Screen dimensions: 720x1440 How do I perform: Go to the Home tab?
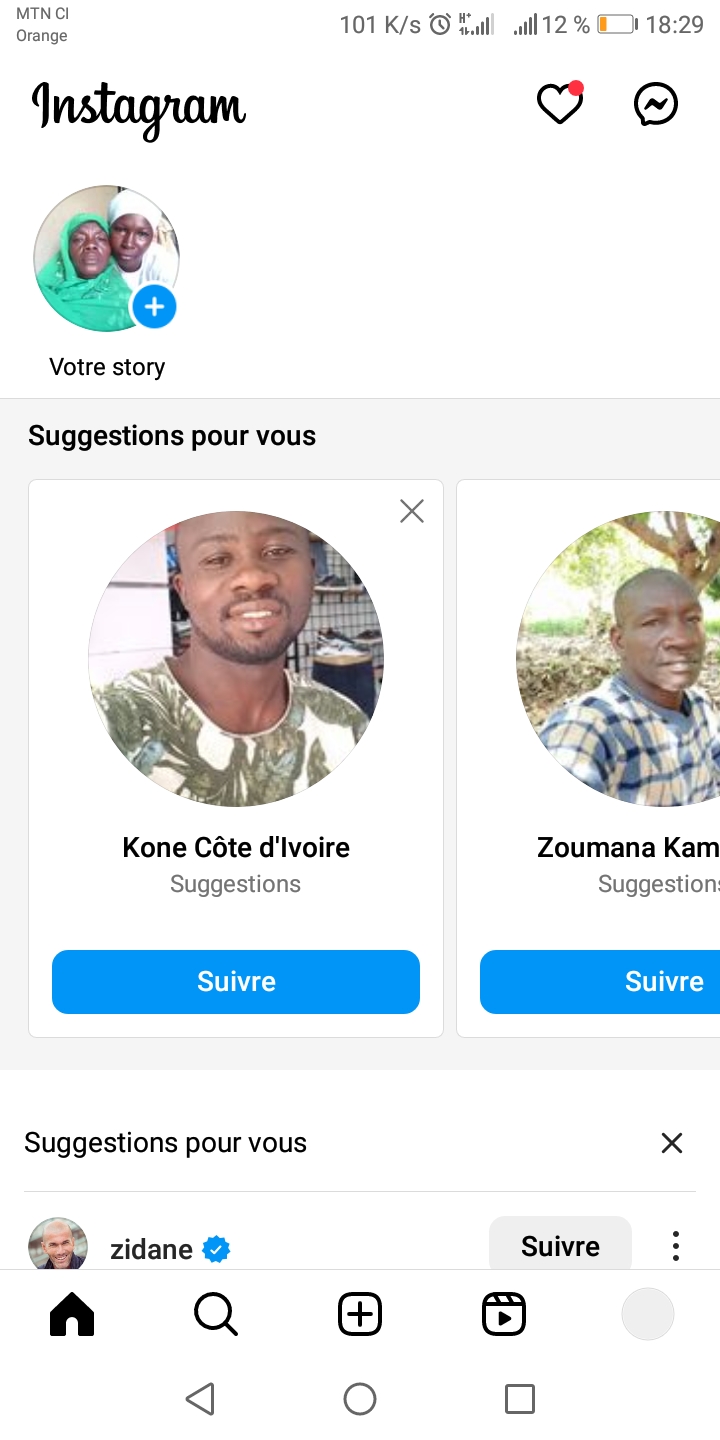(x=72, y=1314)
